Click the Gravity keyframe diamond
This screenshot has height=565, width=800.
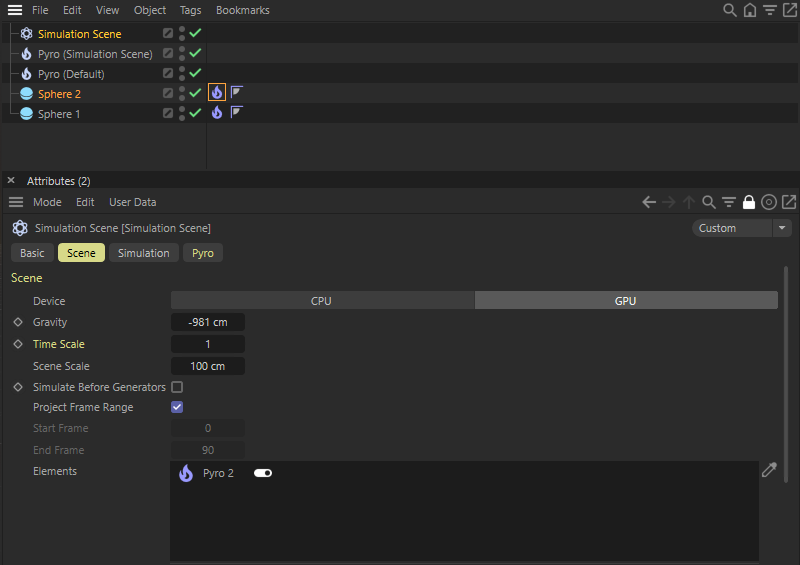(x=18, y=322)
